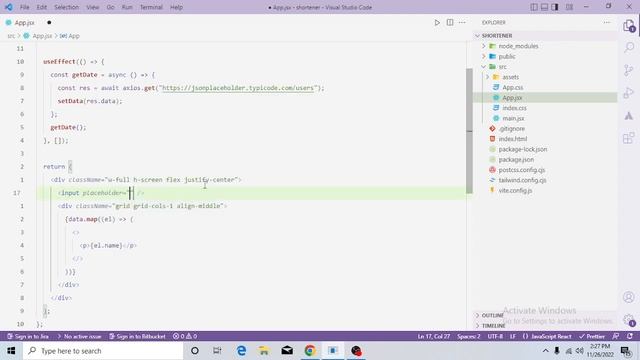Change indentation via Spaces: 2
640x360 pixels.
click(x=469, y=336)
